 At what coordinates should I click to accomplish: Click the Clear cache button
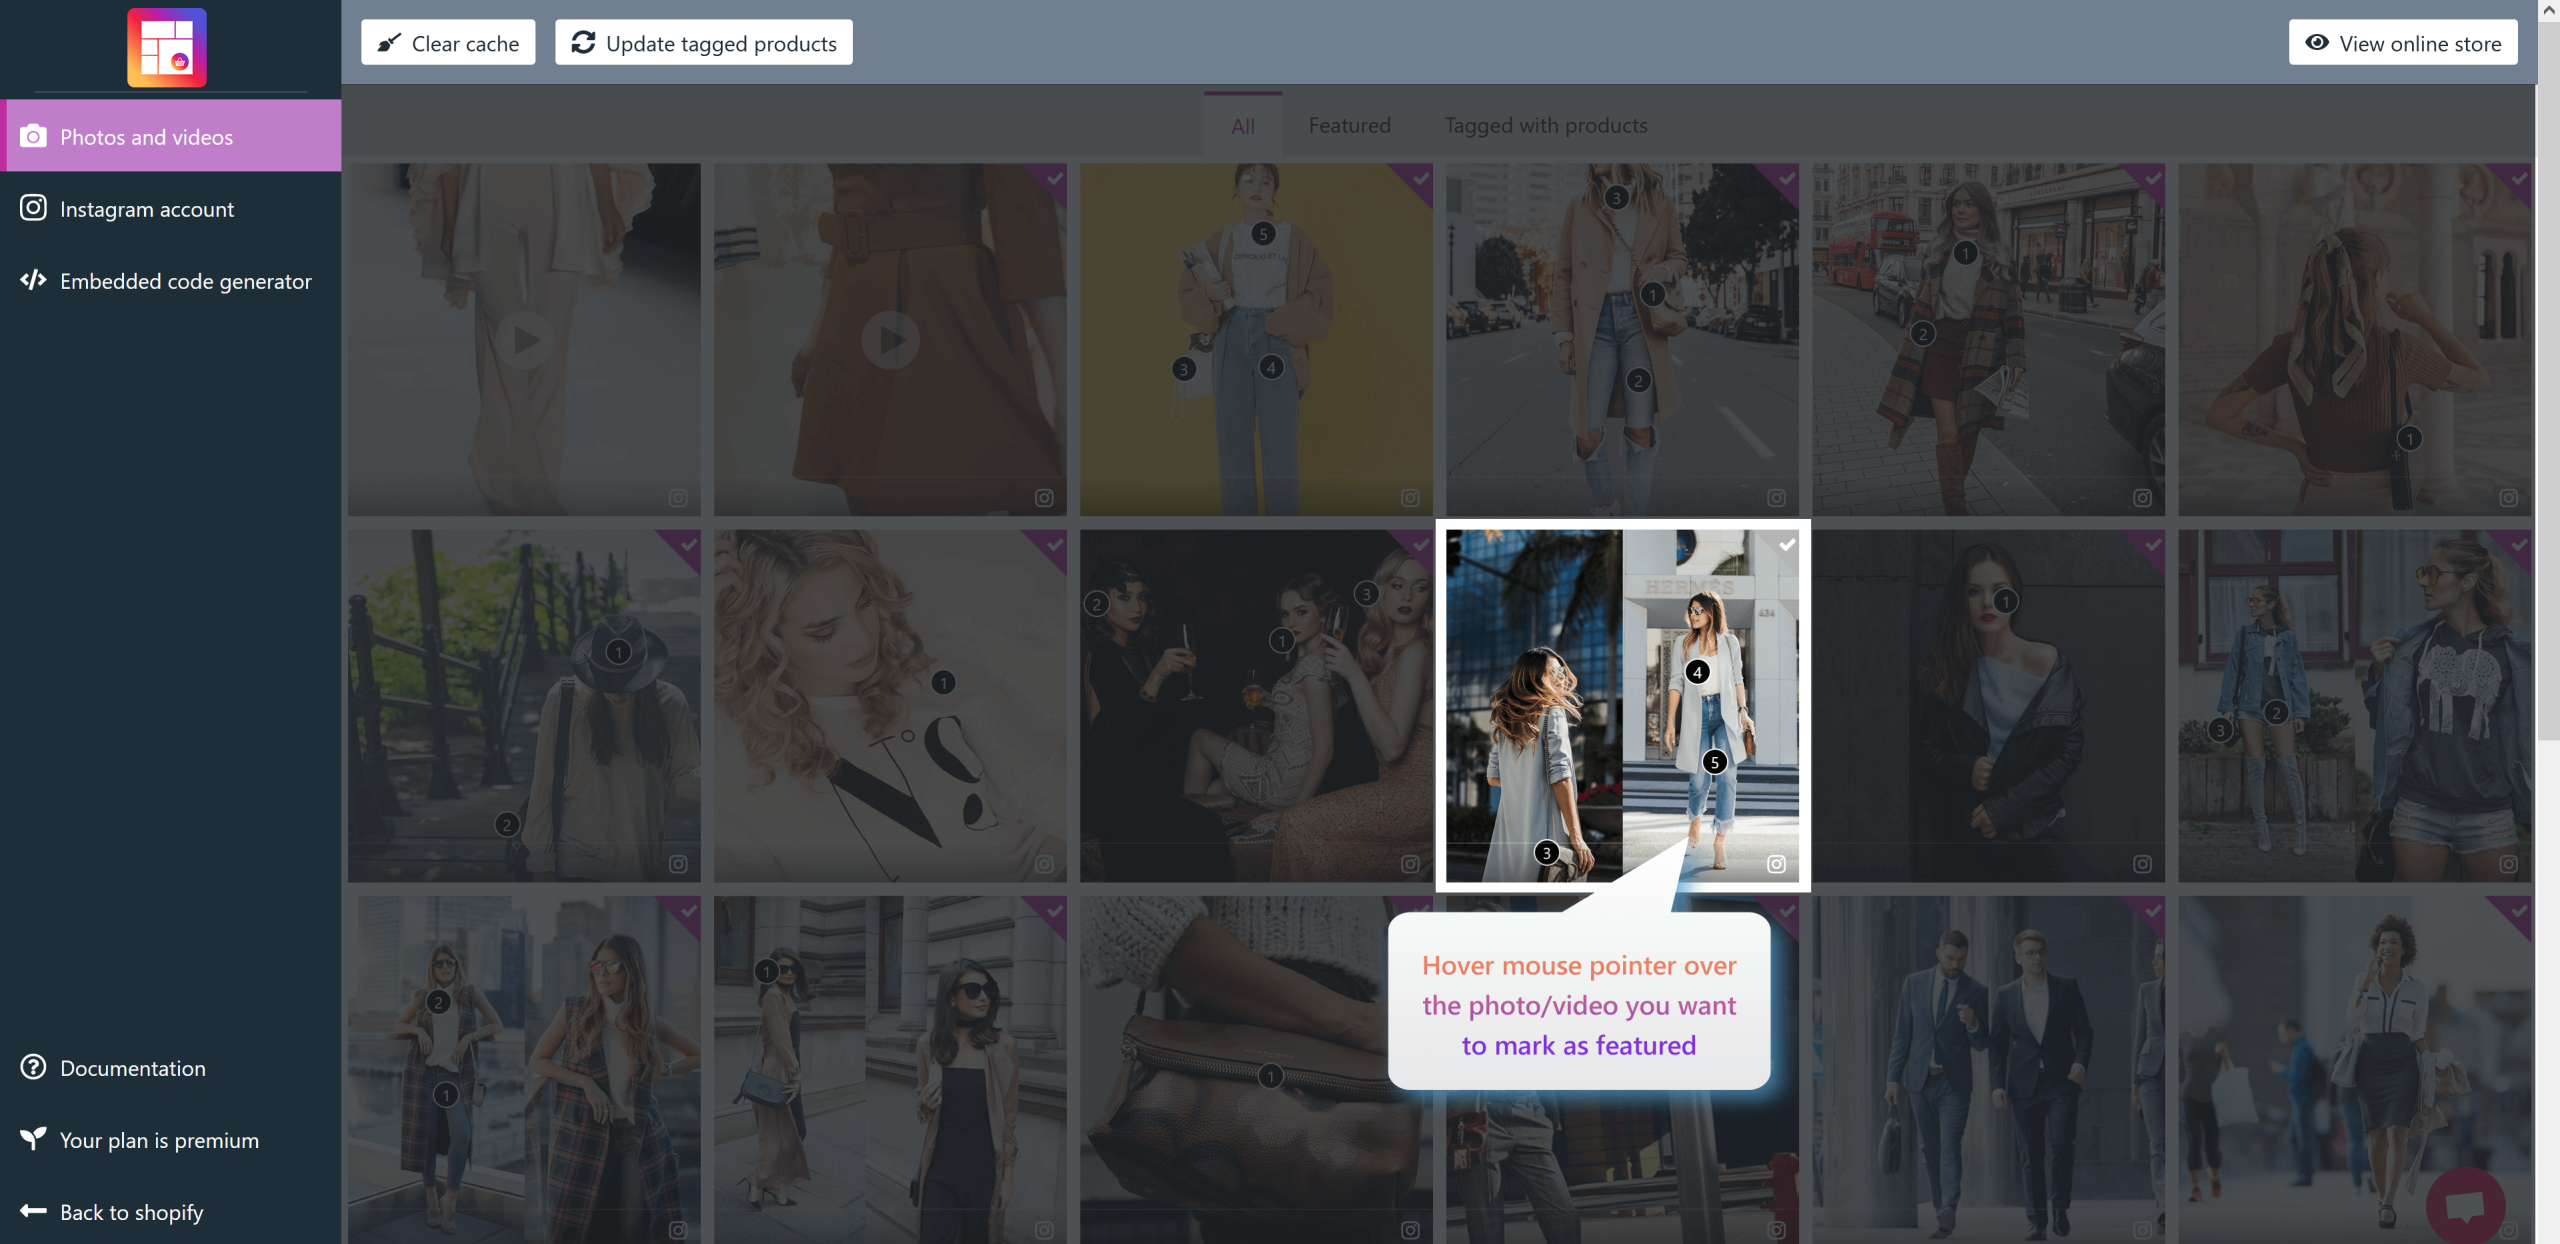[x=448, y=43]
